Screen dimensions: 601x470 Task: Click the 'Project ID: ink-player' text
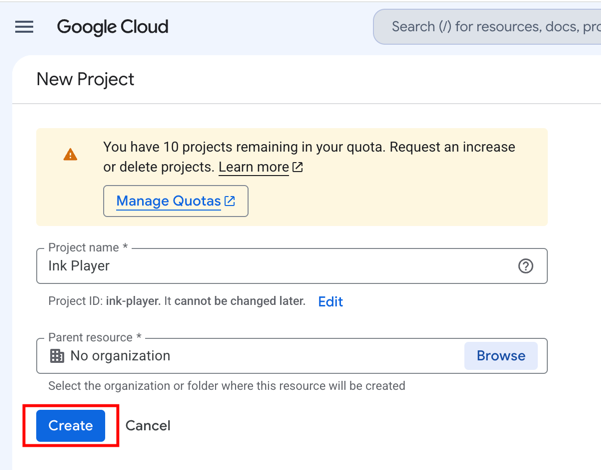[x=103, y=301]
